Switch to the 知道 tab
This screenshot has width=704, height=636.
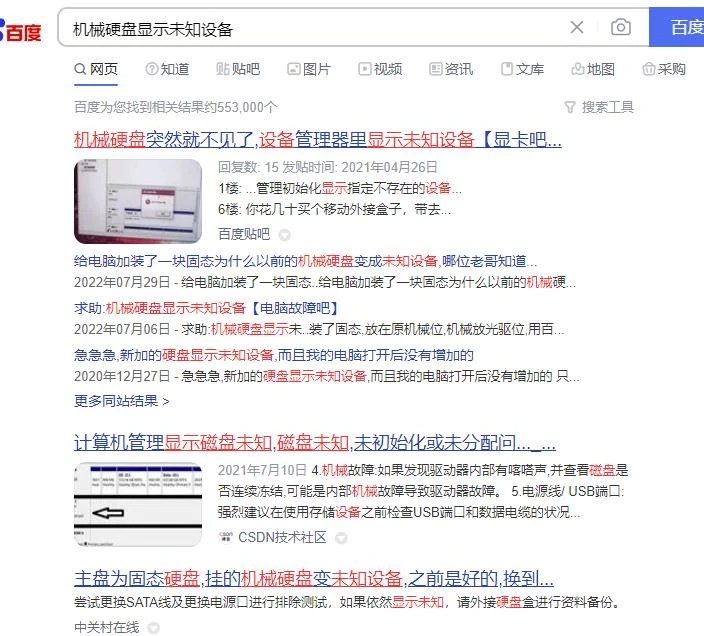point(167,69)
